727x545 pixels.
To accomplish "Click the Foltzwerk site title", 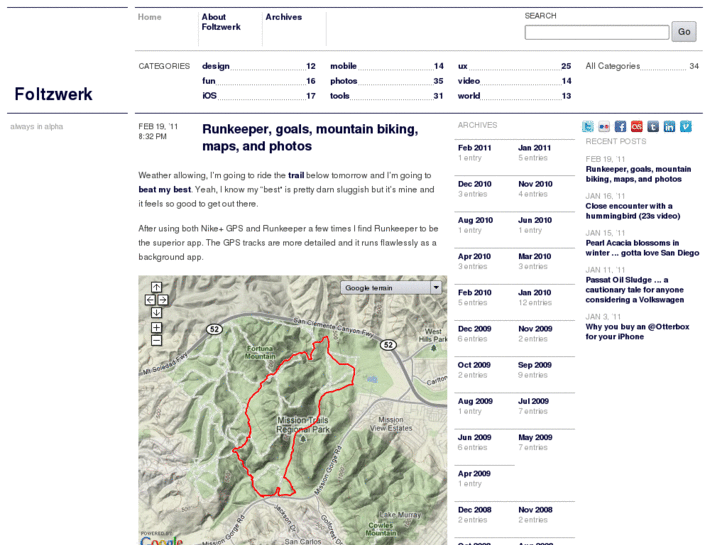I will pyautogui.click(x=53, y=94).
